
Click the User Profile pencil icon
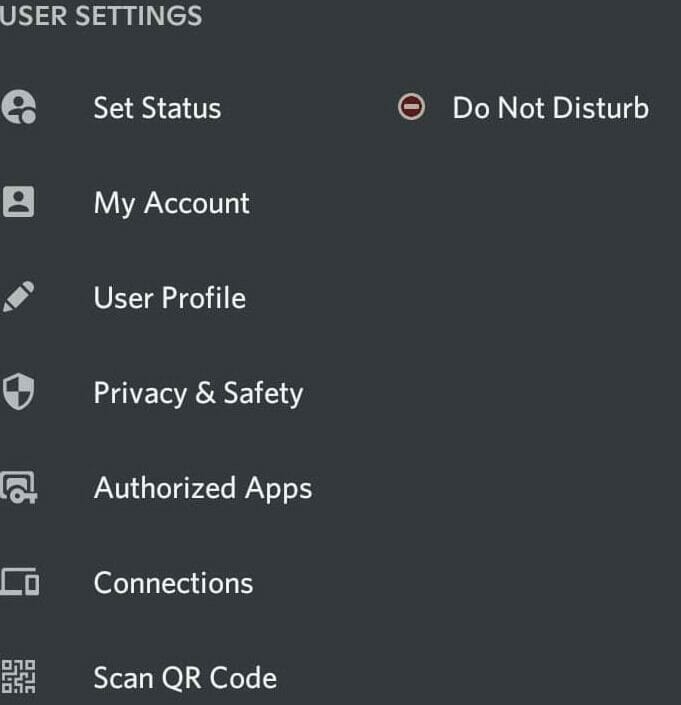(18, 298)
